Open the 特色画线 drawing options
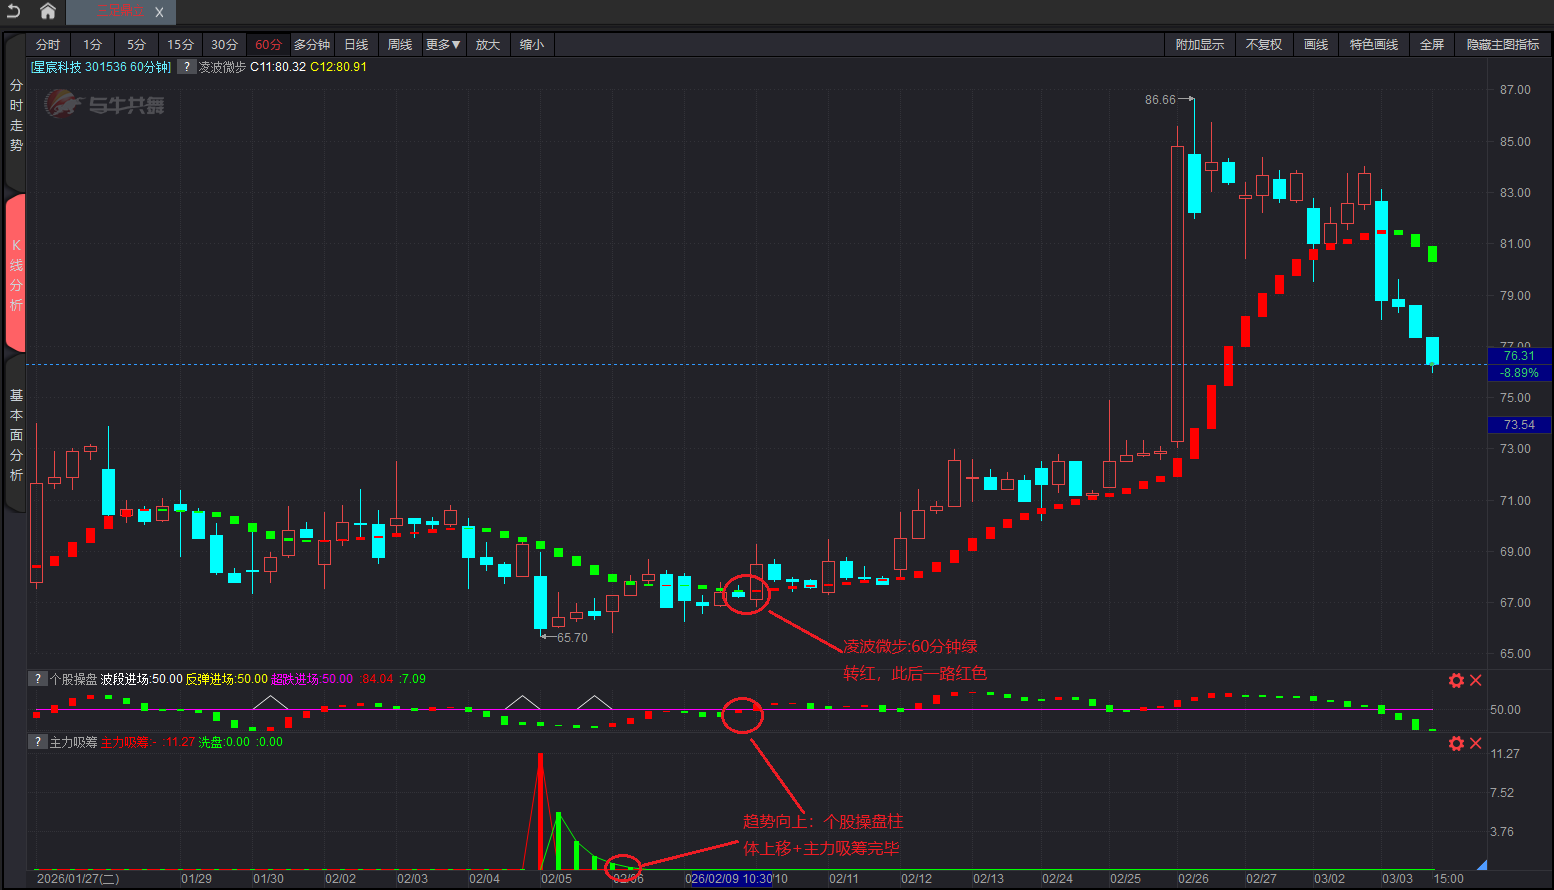 1373,45
